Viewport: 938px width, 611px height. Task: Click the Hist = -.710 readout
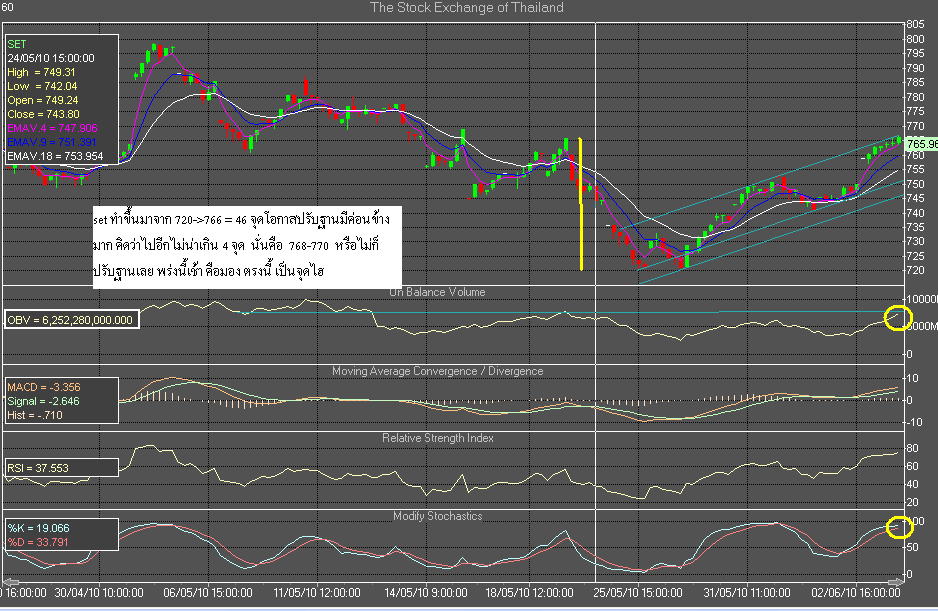click(x=35, y=415)
